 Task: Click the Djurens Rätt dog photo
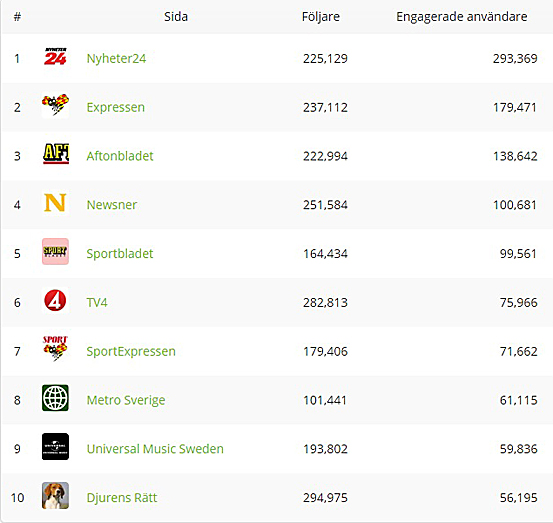pyautogui.click(x=55, y=495)
